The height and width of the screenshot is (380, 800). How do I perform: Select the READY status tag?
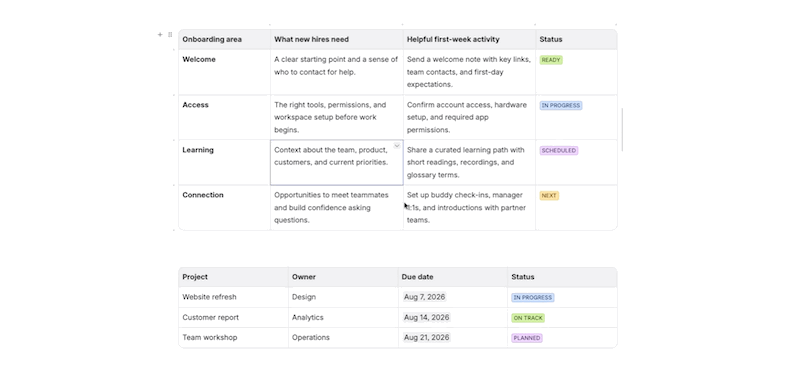click(551, 60)
